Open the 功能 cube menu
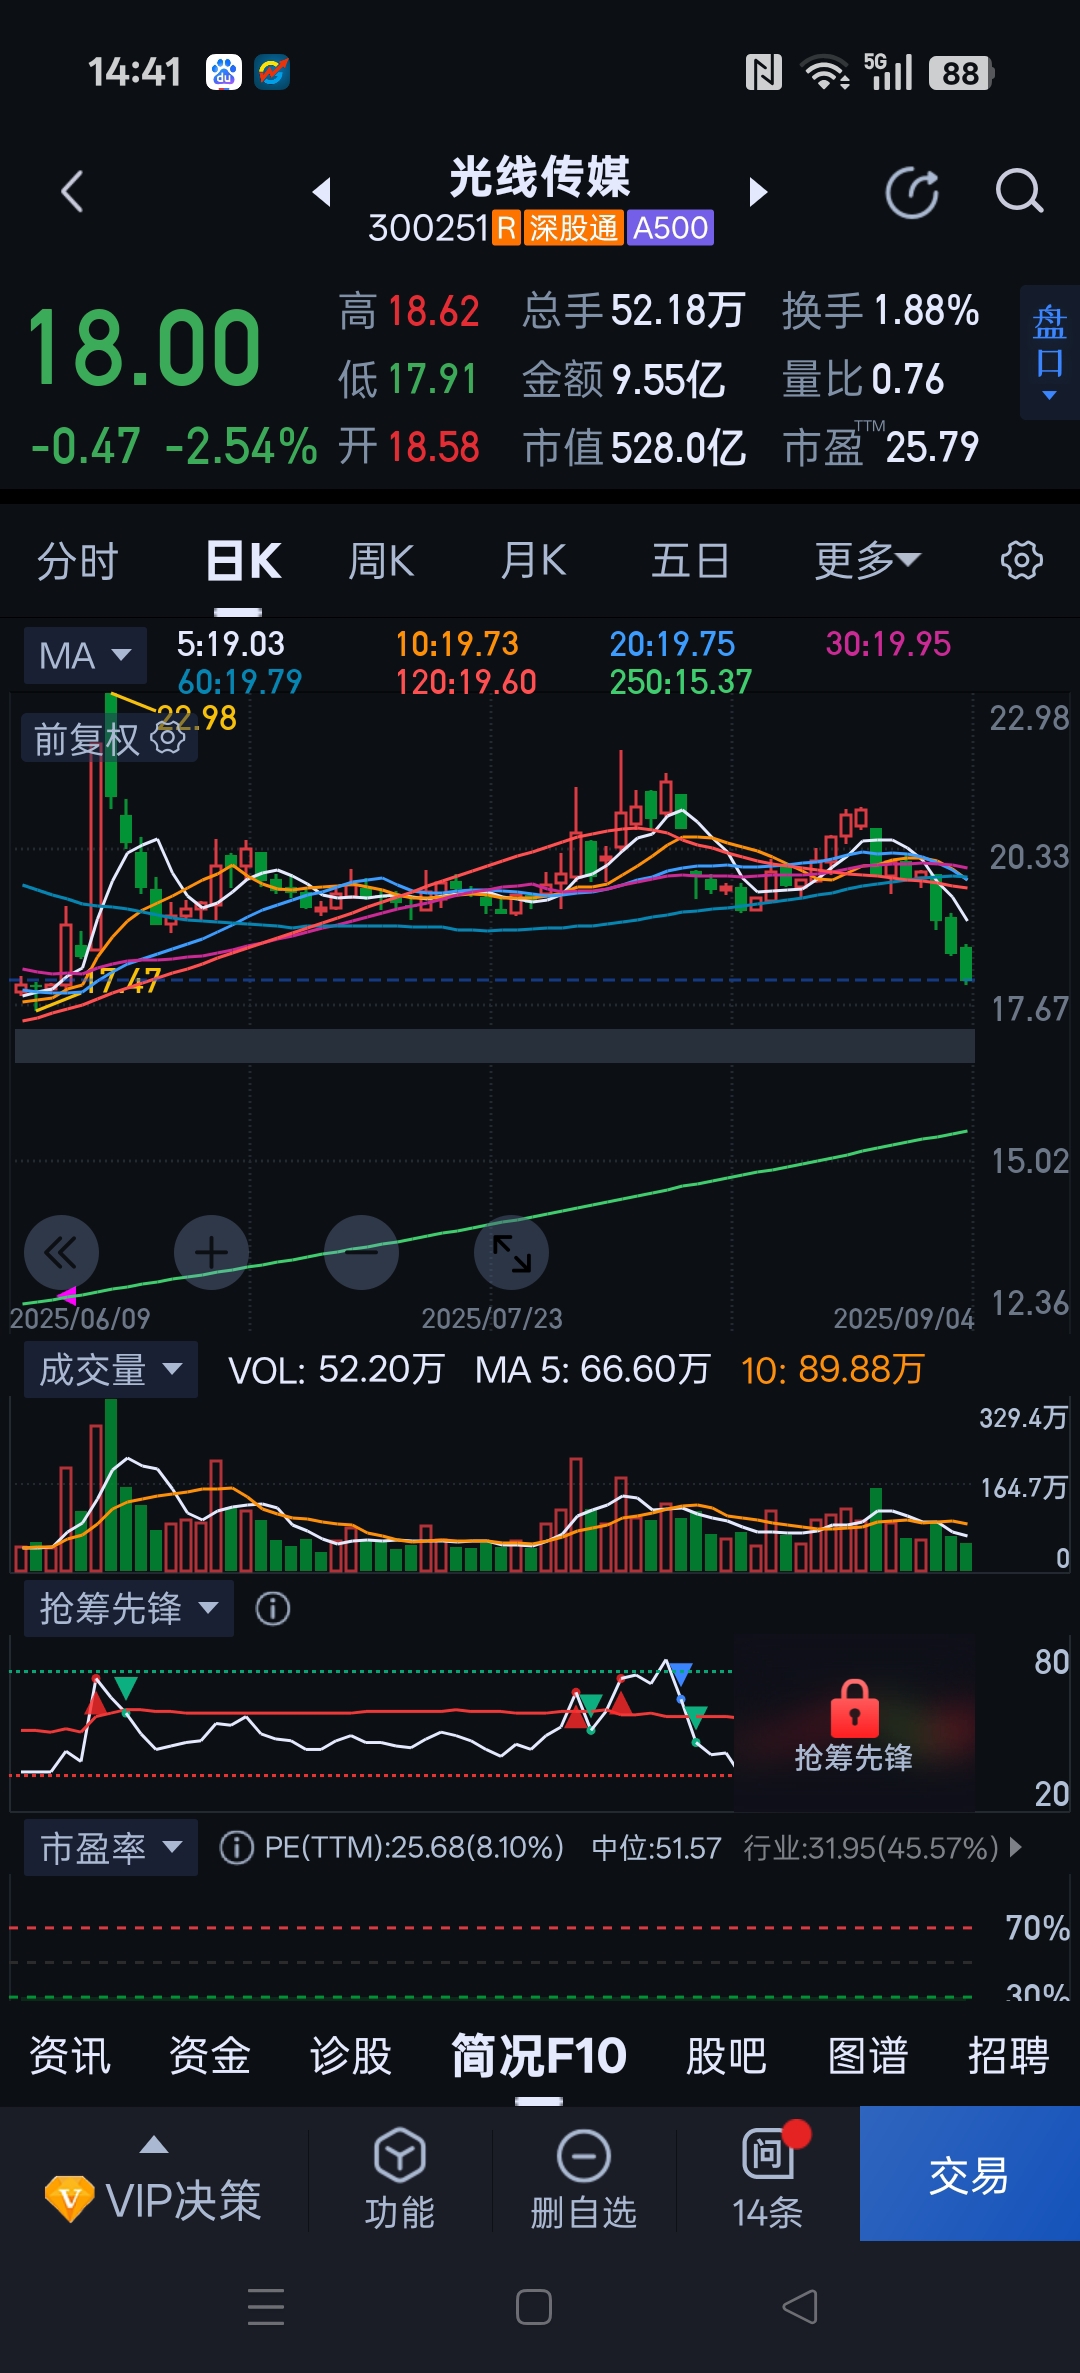The height and width of the screenshot is (2373, 1080). [x=400, y=2180]
